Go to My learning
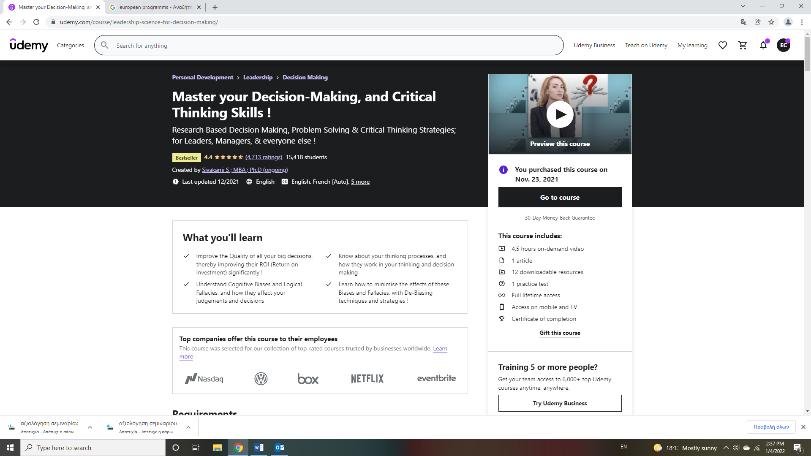 692,45
